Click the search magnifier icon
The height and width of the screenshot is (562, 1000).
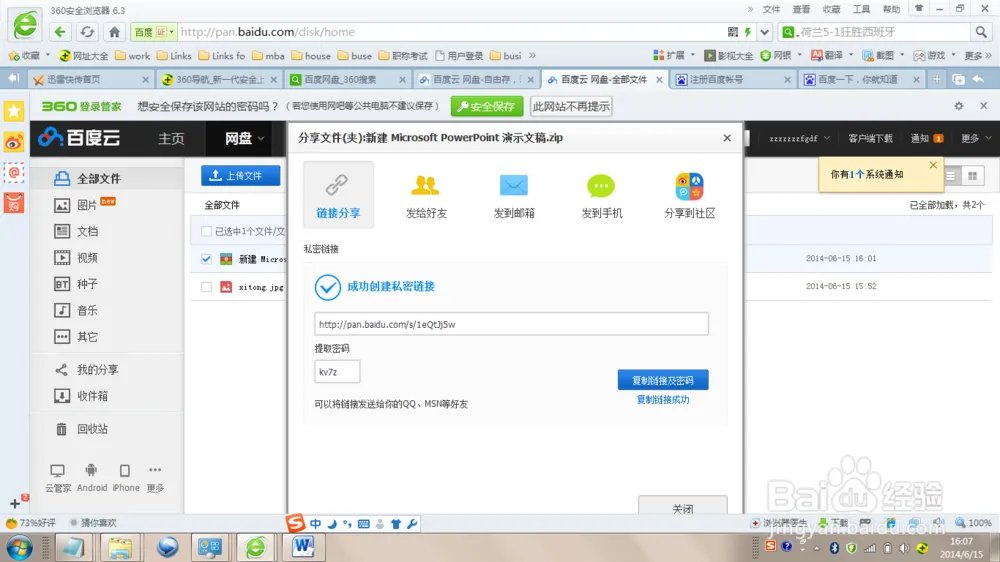click(x=981, y=32)
